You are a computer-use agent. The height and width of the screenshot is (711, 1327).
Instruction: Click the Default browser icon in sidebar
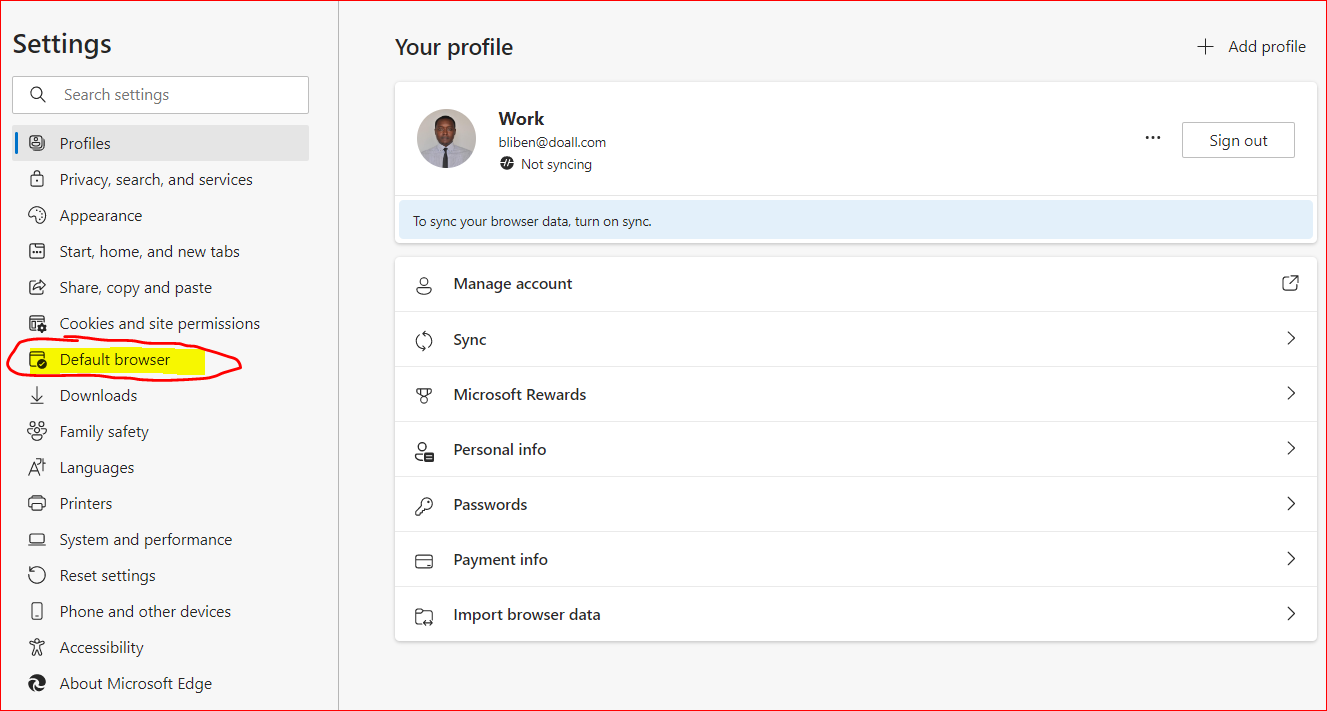pos(38,360)
